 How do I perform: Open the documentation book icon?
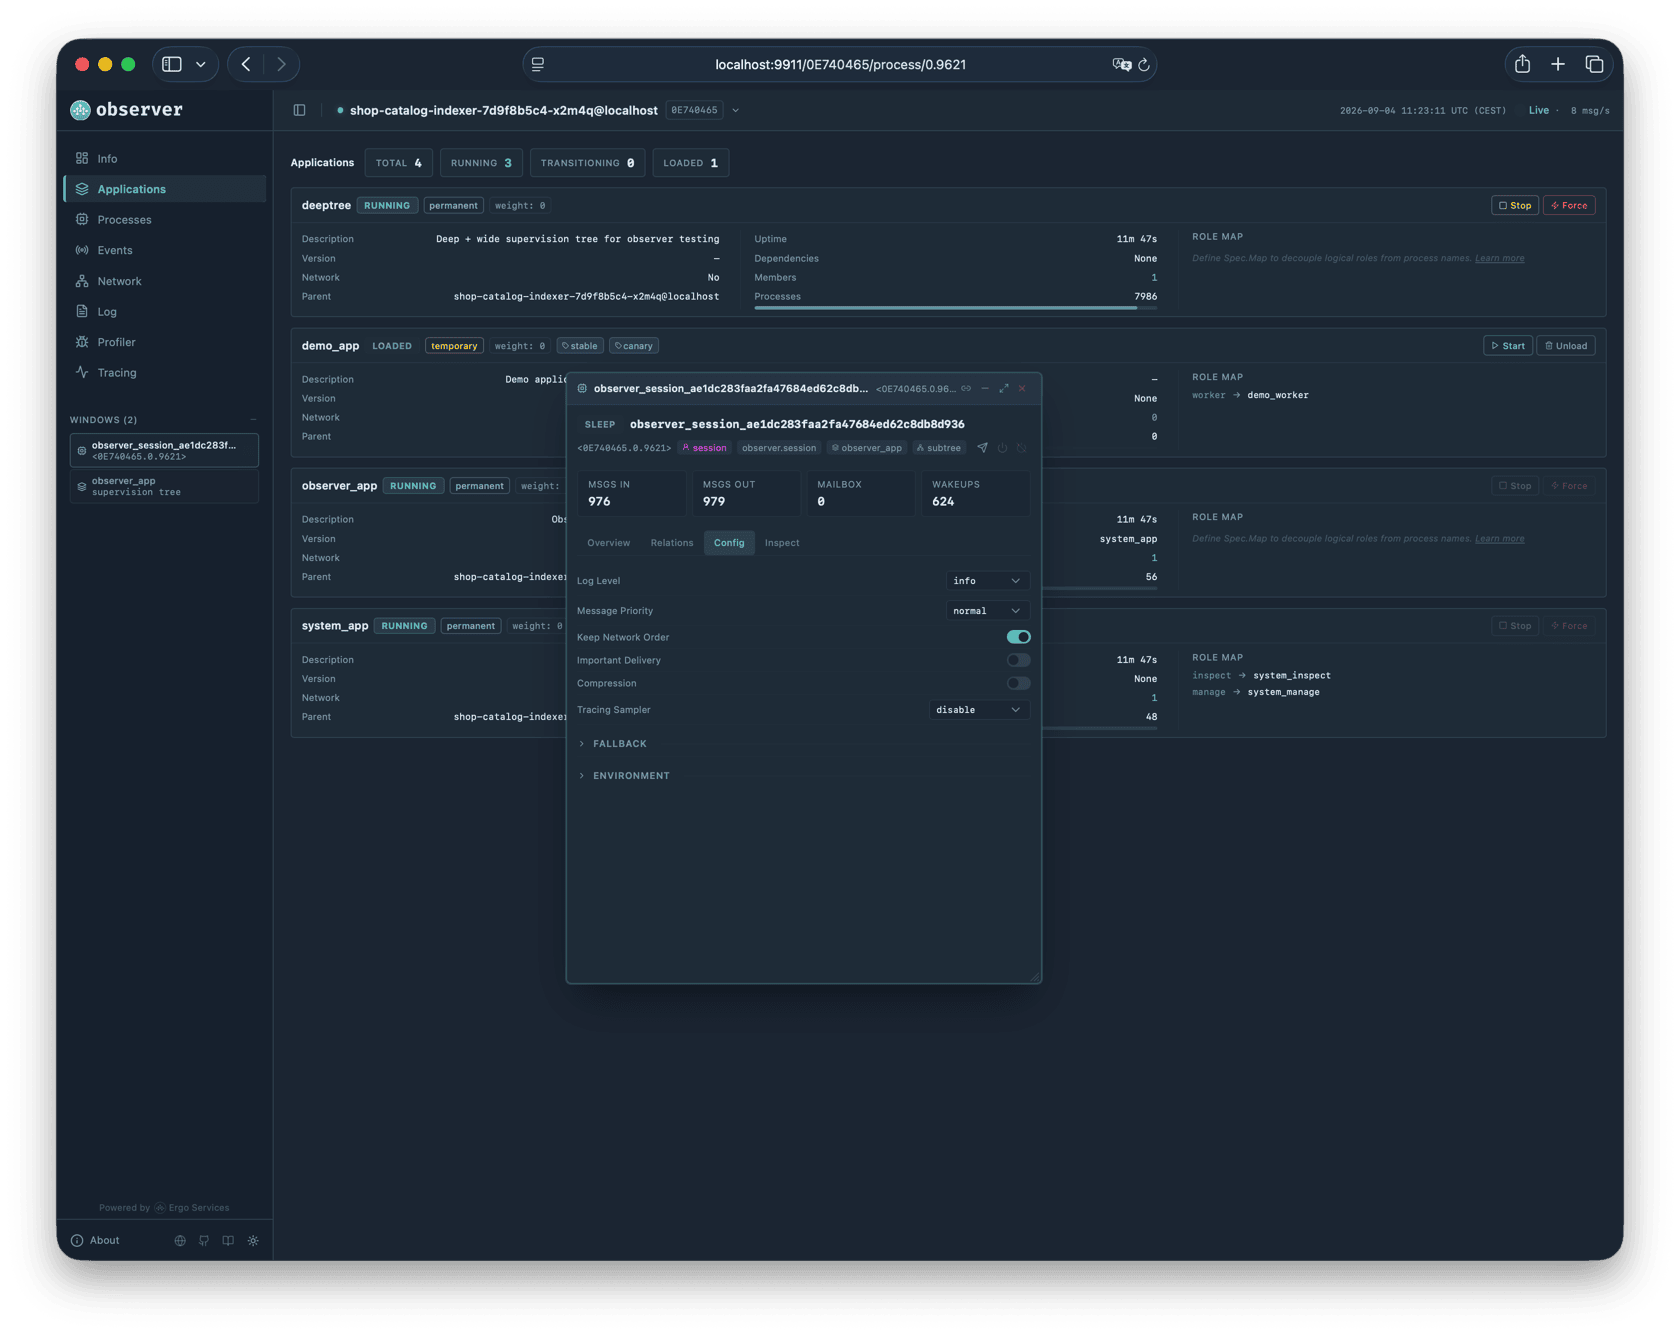click(x=228, y=1240)
